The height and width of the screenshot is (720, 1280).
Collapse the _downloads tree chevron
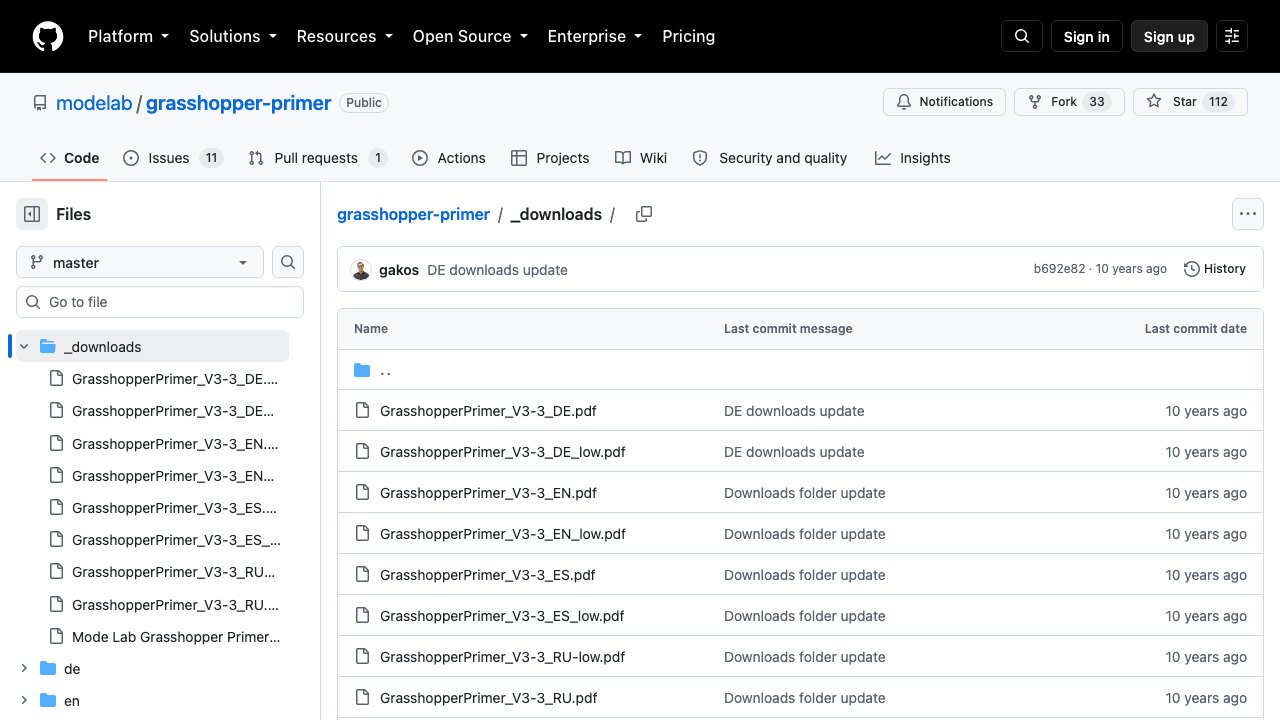point(24,347)
